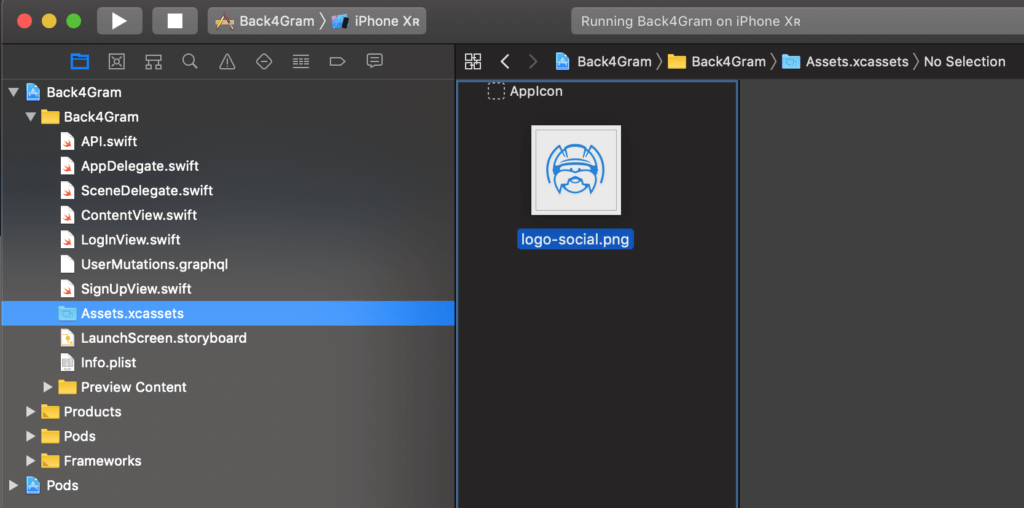
Task: Select the Preview Content folder
Action: [x=227, y=387]
